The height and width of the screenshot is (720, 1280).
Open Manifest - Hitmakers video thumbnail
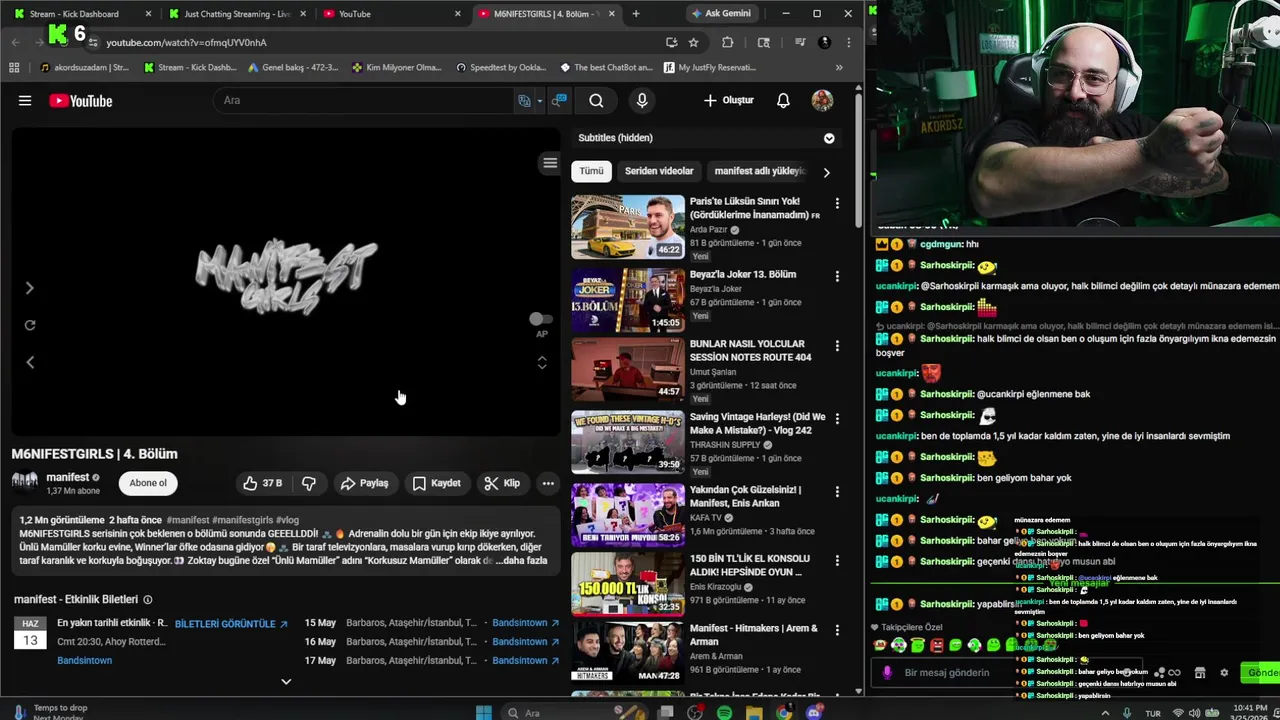tap(628, 653)
